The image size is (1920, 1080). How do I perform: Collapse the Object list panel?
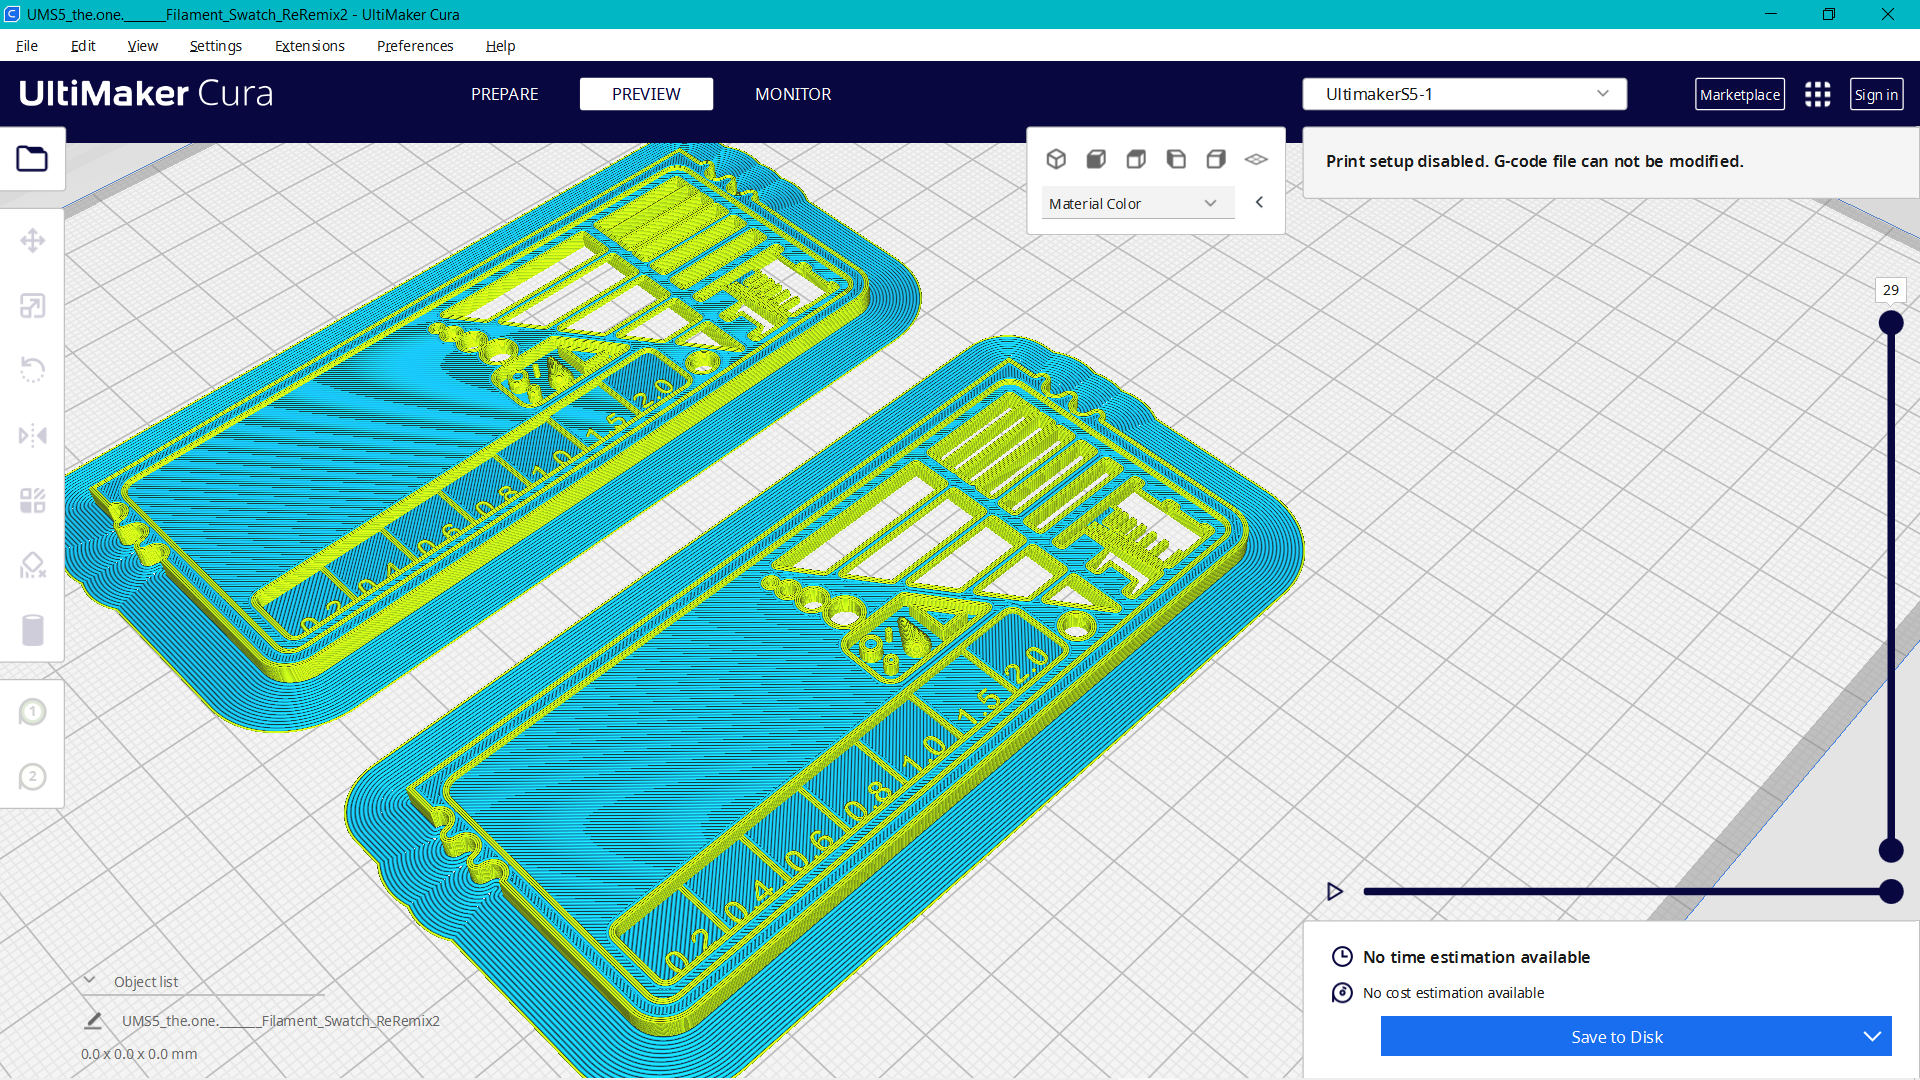(x=90, y=981)
